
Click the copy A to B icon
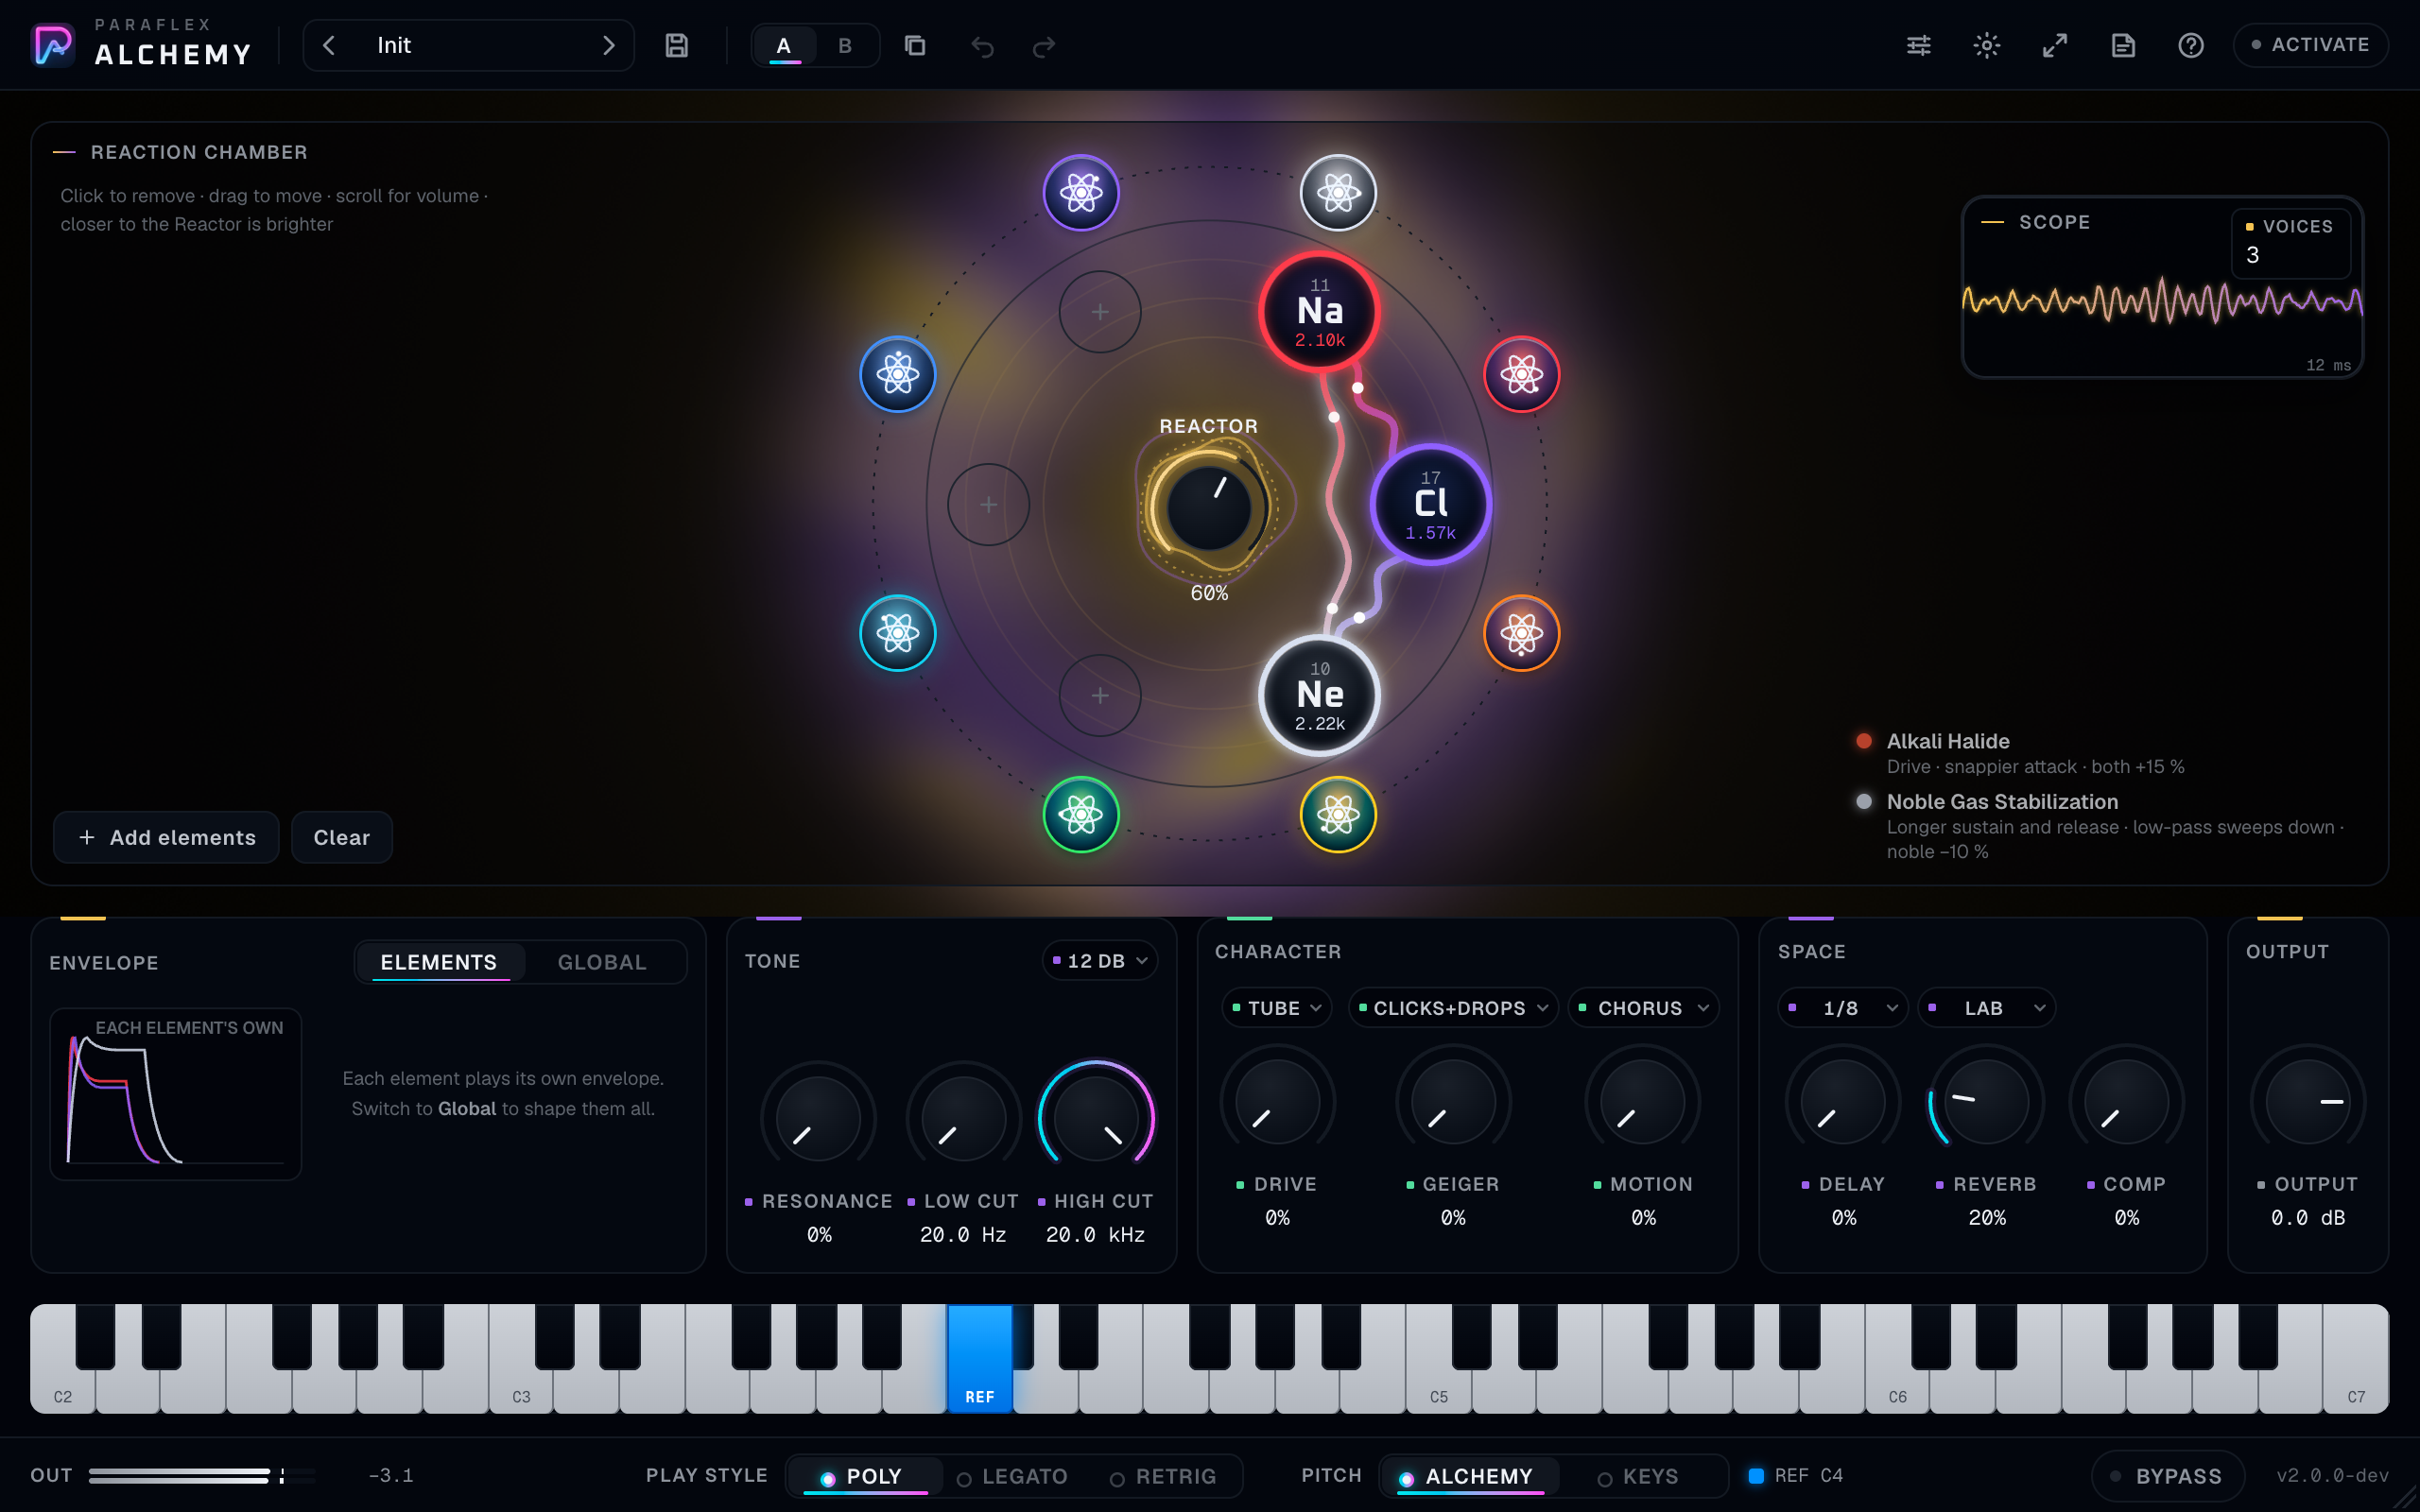pyautogui.click(x=914, y=45)
